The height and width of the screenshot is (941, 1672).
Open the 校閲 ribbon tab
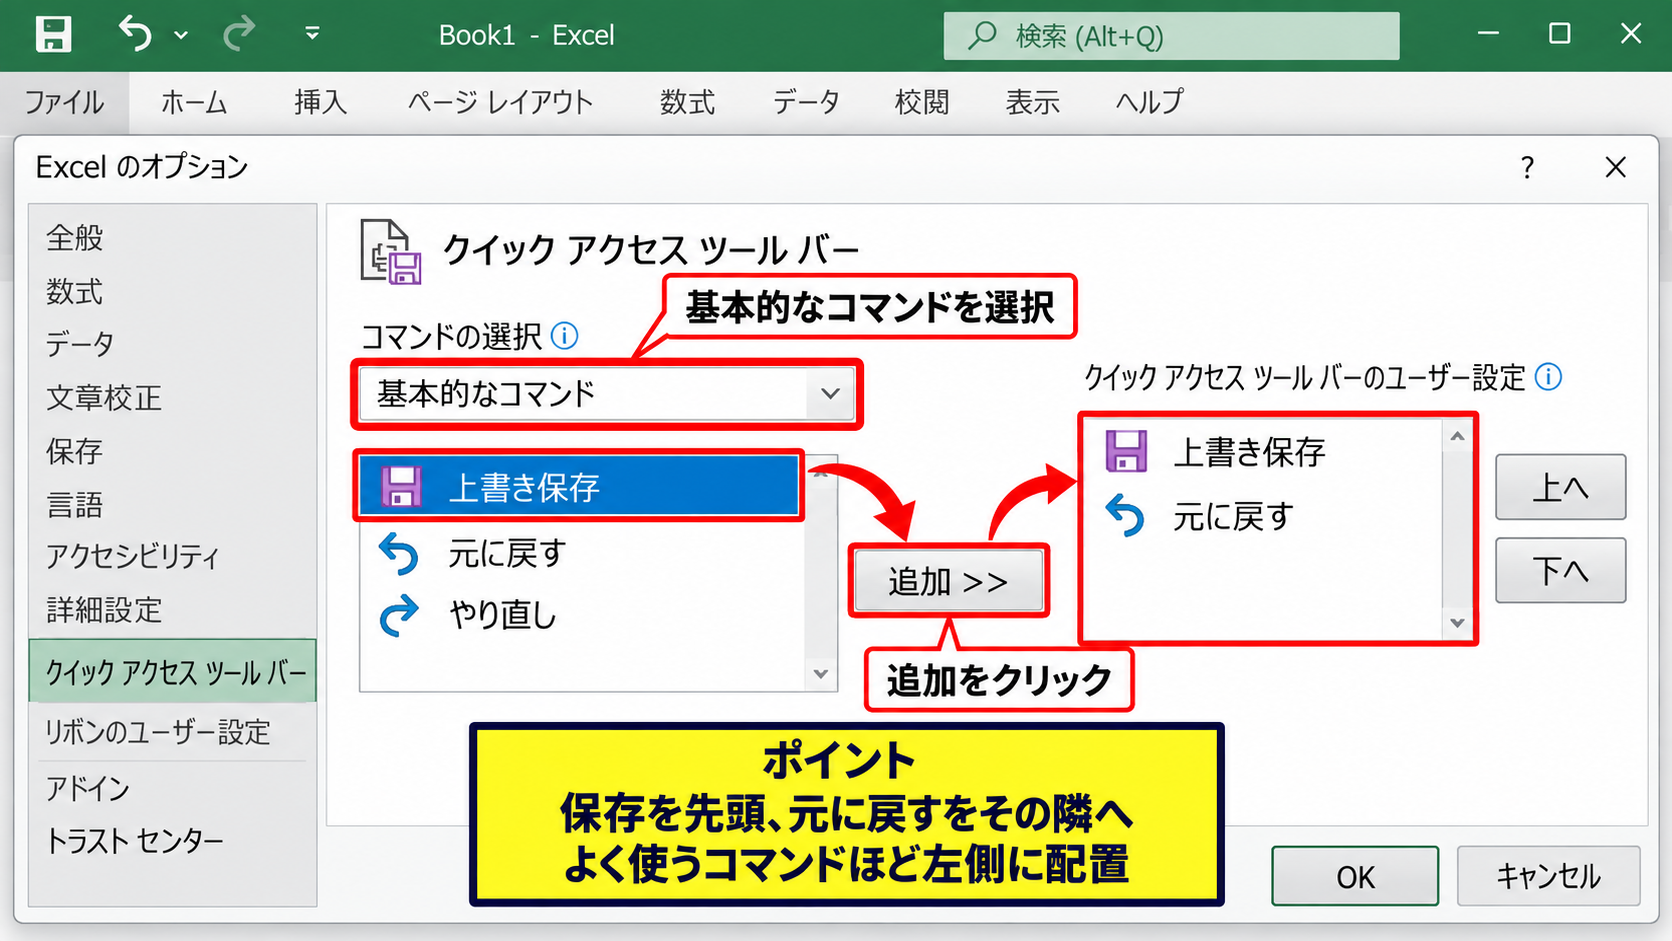pyautogui.click(x=921, y=102)
